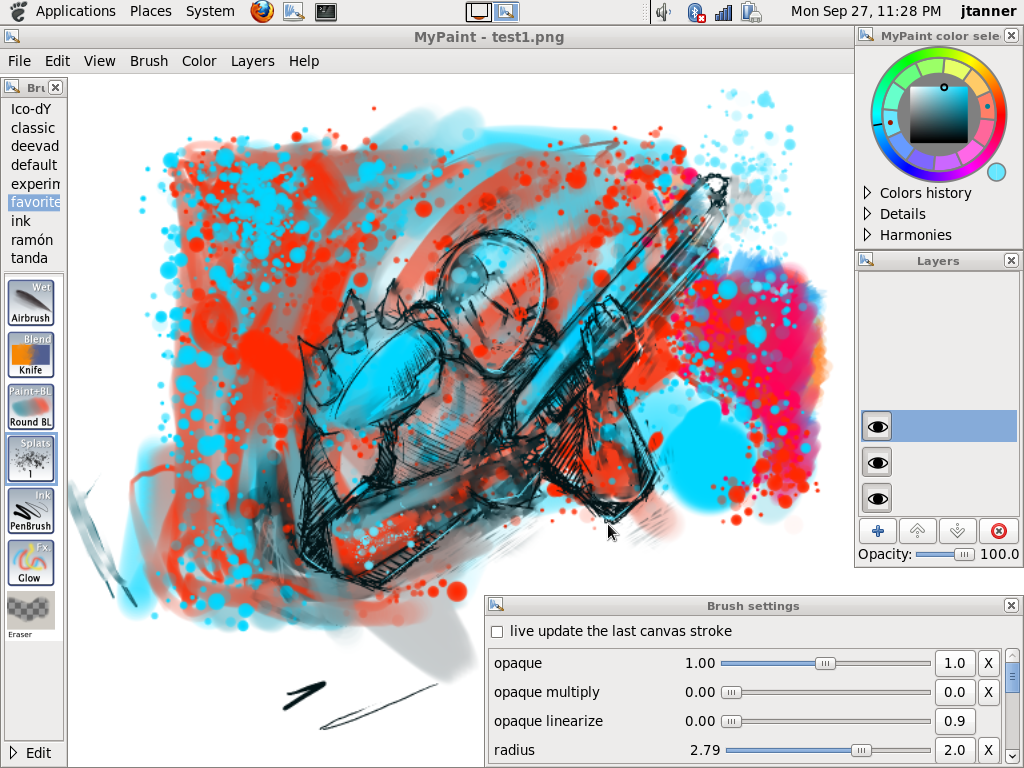This screenshot has height=768, width=1024.
Task: Open the Layers menu
Action: click(x=252, y=61)
